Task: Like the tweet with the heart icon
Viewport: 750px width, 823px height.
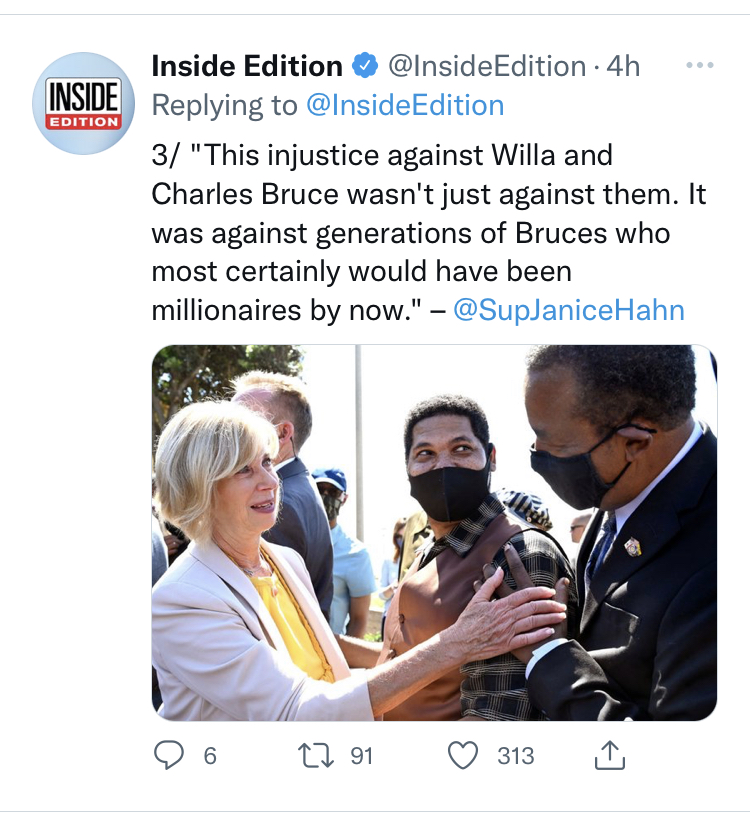Action: tap(463, 756)
